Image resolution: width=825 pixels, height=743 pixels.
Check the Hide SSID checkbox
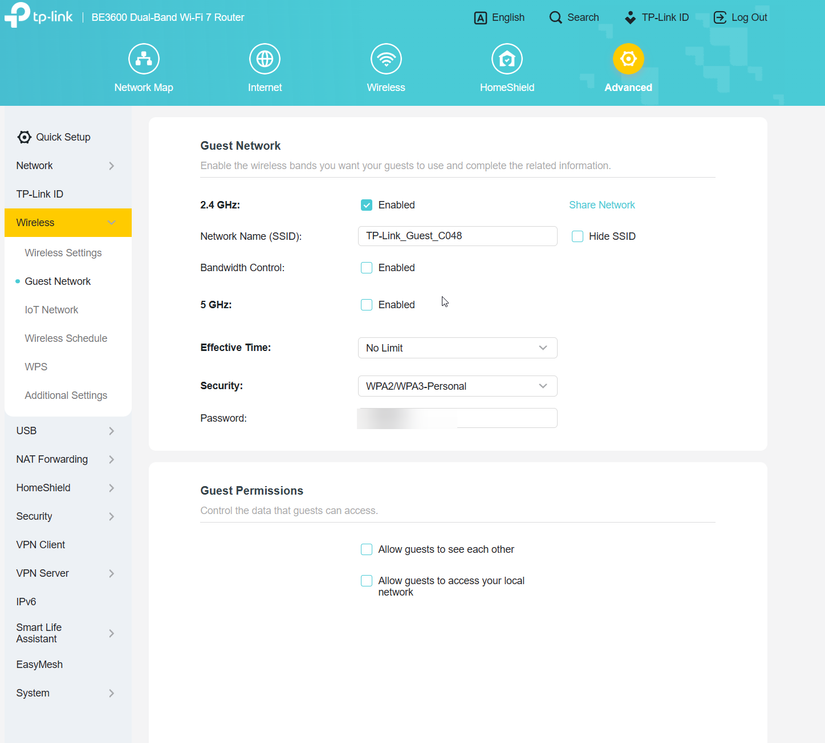578,236
